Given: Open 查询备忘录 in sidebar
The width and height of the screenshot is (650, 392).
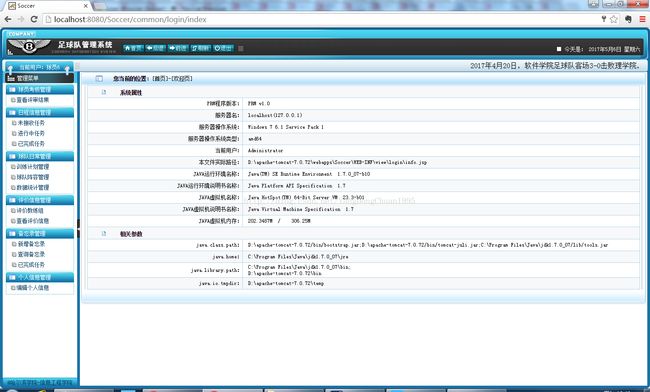Looking at the screenshot, I should click(31, 254).
